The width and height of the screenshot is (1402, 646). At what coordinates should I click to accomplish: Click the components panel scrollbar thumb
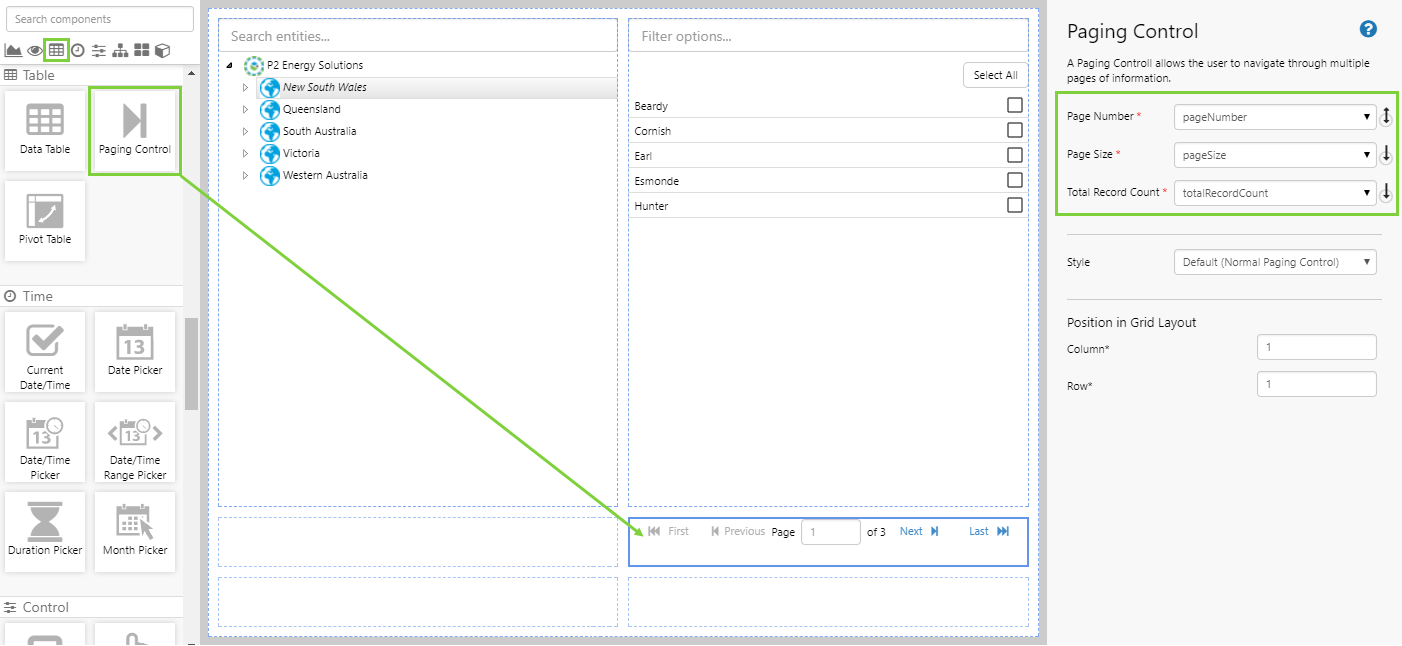click(x=192, y=365)
